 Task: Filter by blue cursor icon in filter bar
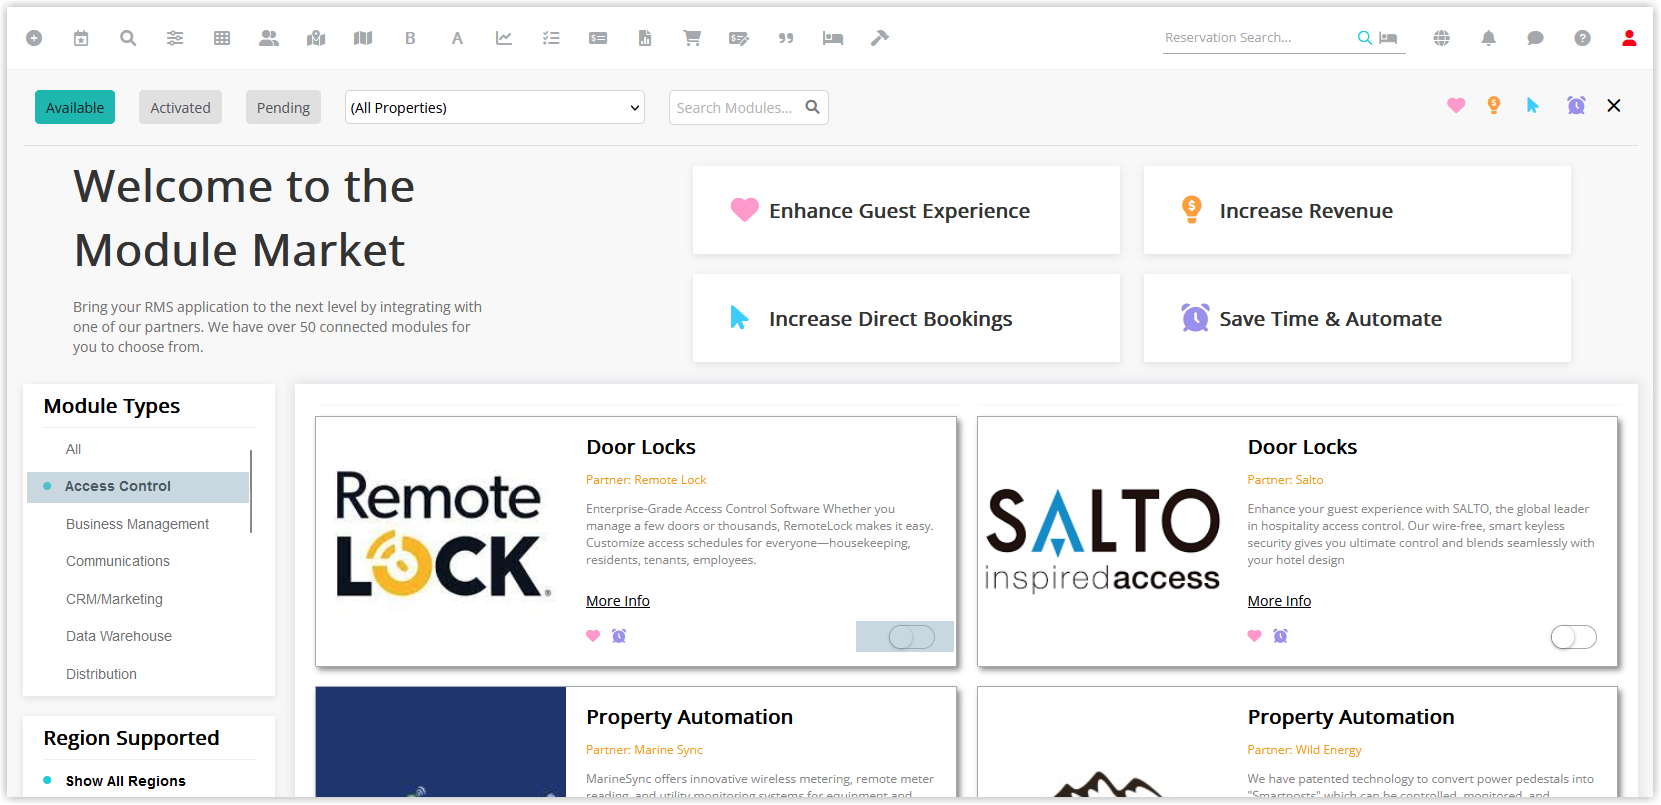(1533, 106)
